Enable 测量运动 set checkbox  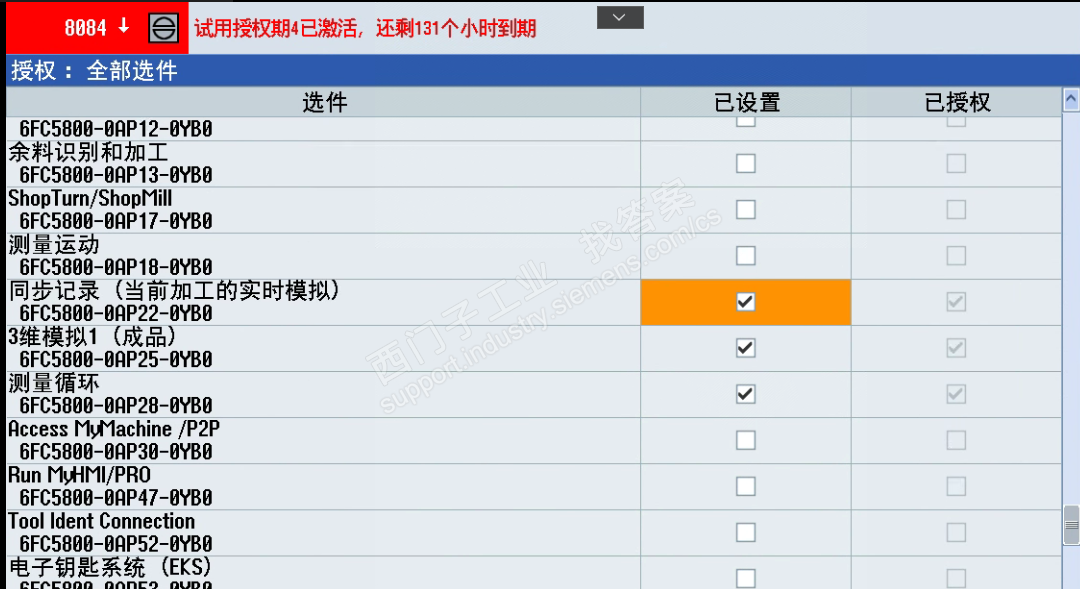pyautogui.click(x=746, y=256)
